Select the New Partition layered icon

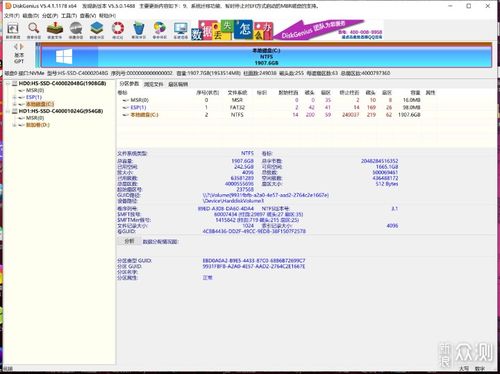pos(97,31)
